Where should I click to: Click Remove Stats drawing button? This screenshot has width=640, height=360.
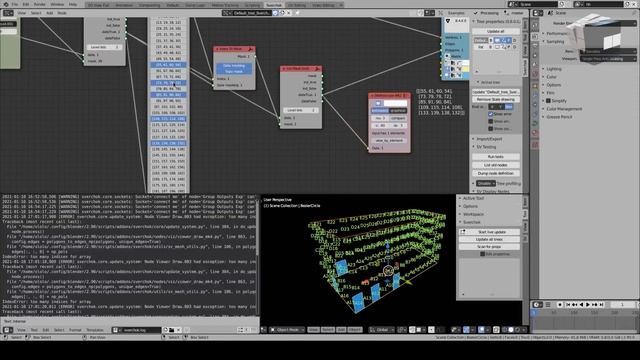496,99
